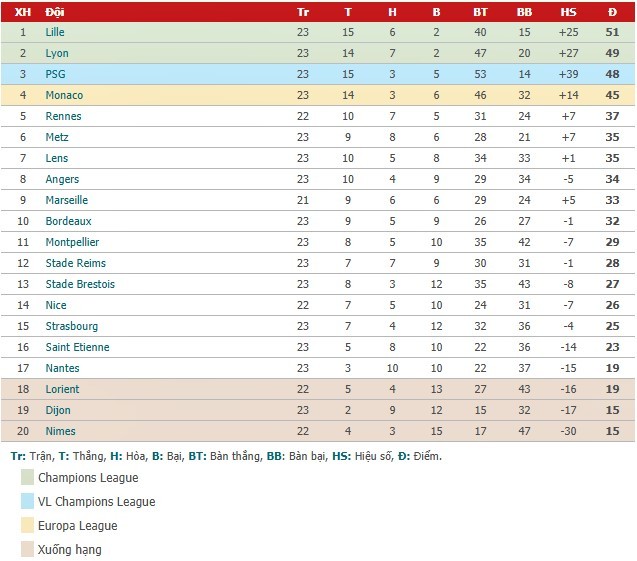Click the HS column header

tap(568, 12)
